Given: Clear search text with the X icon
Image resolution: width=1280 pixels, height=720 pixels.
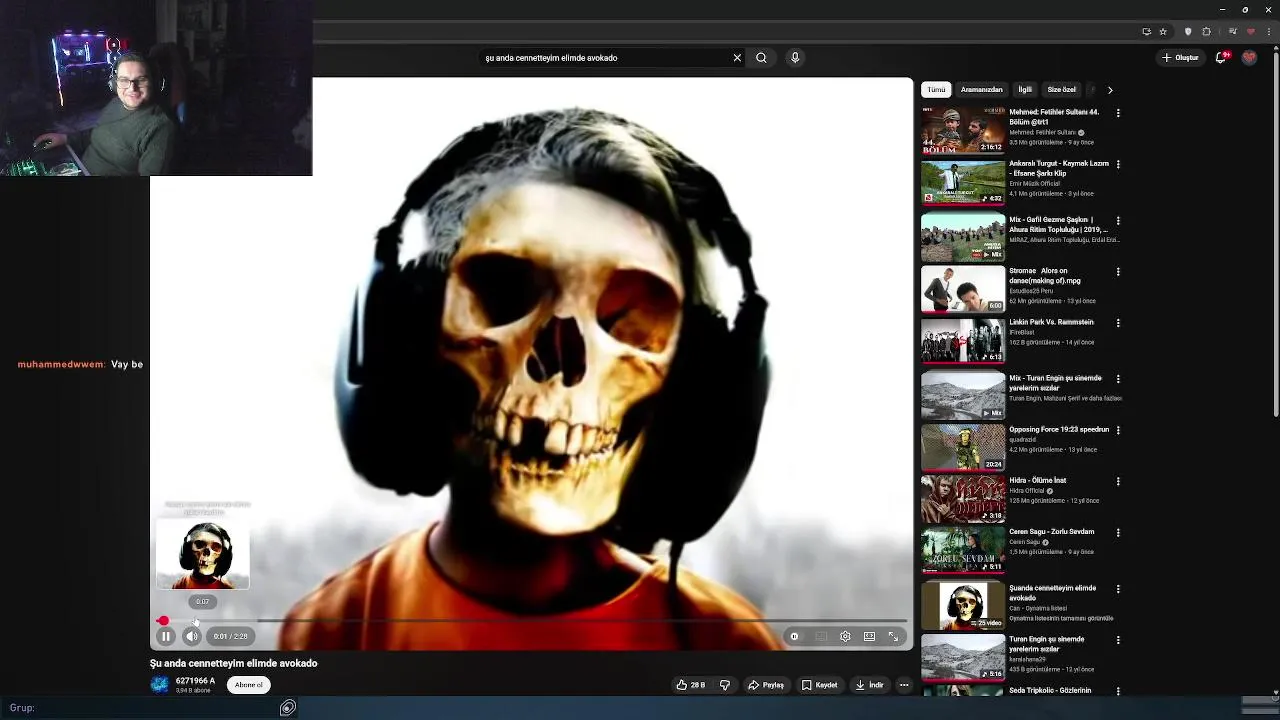Looking at the screenshot, I should tap(737, 58).
